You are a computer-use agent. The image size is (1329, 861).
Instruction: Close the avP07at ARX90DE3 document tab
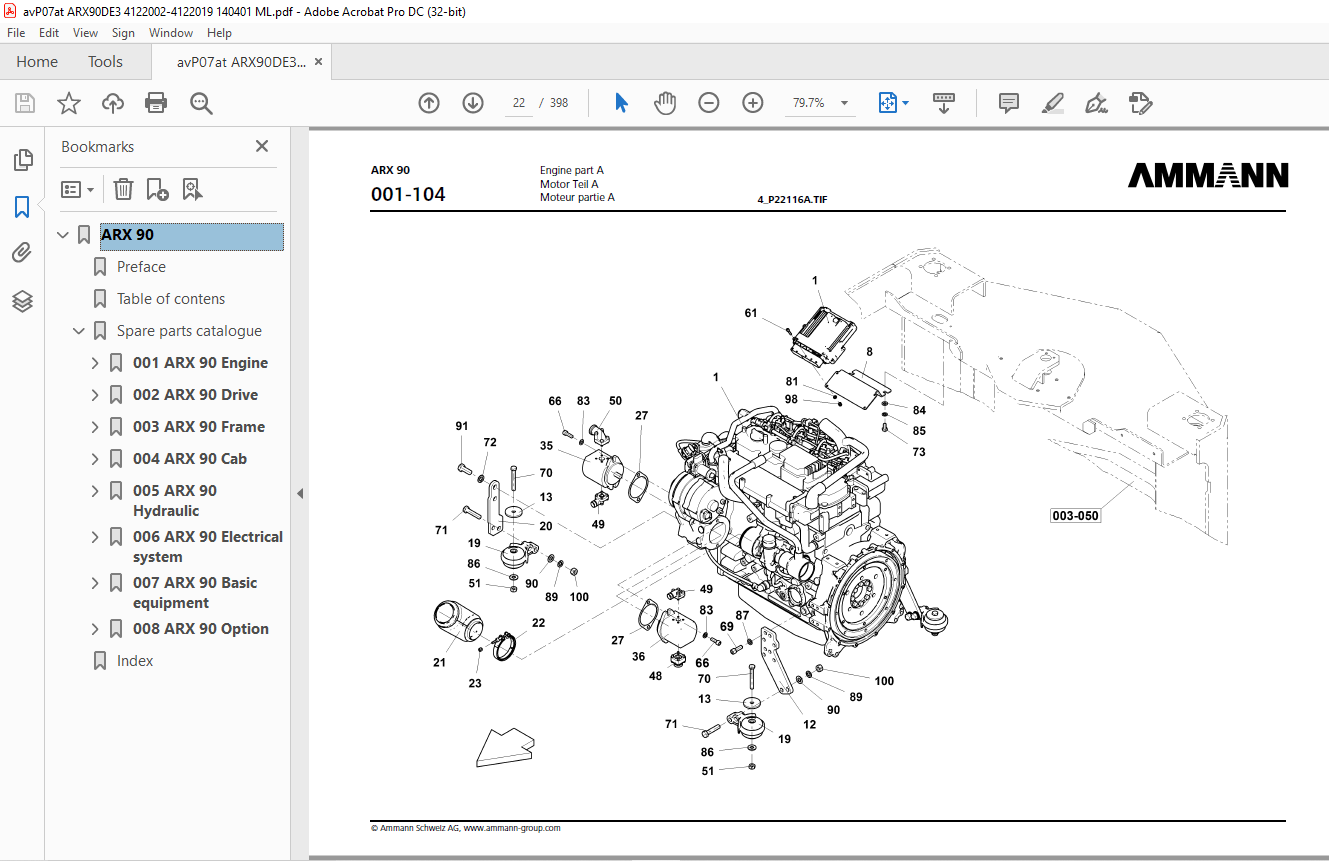click(319, 62)
